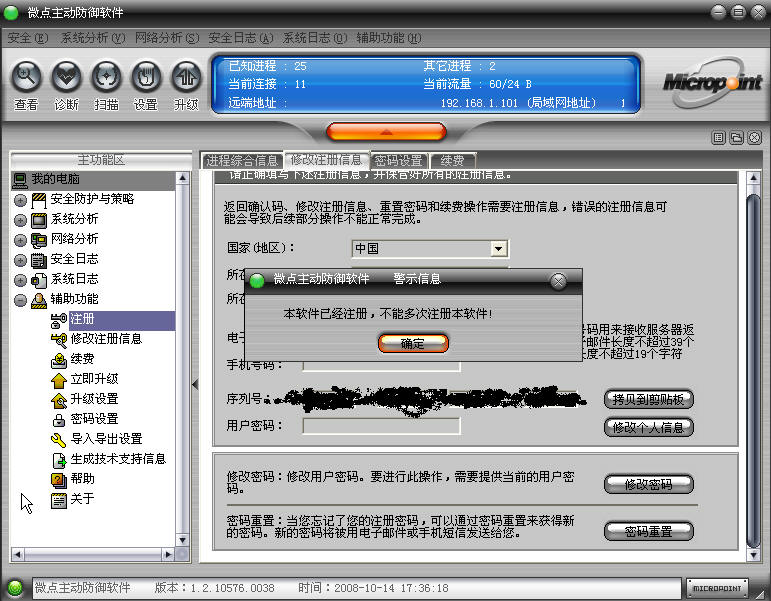Open 升级设置 house icon
This screenshot has width=771, height=601.
[59, 400]
